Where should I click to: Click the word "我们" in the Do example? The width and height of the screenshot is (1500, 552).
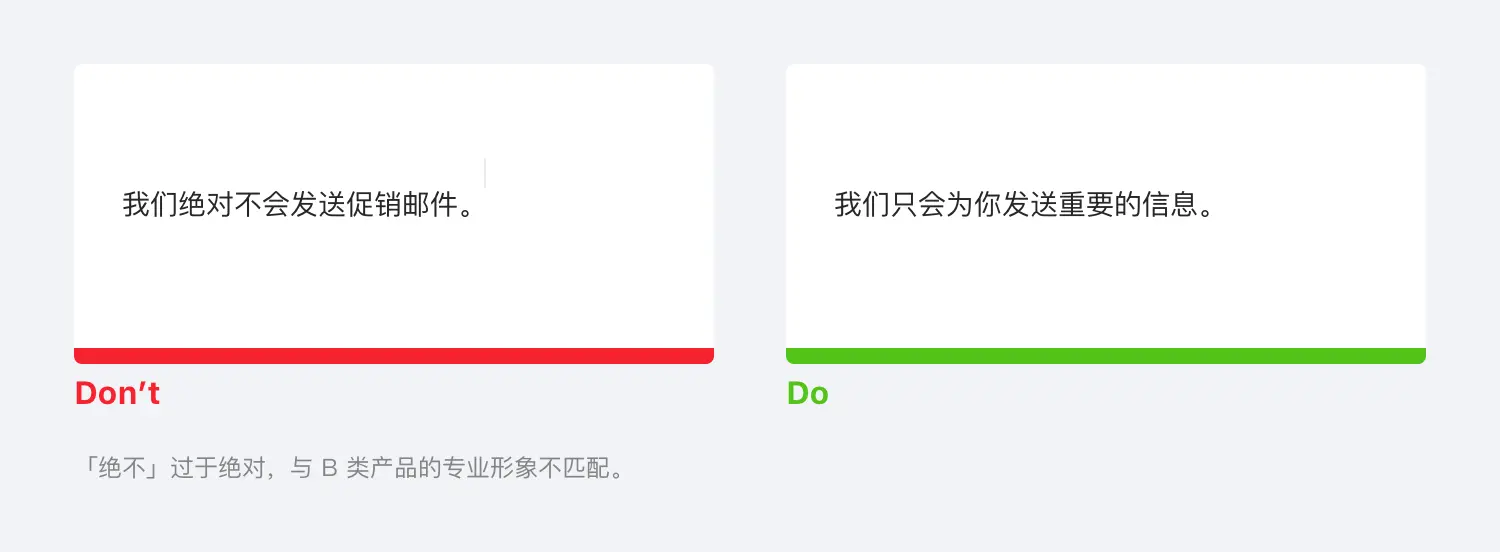pos(862,205)
